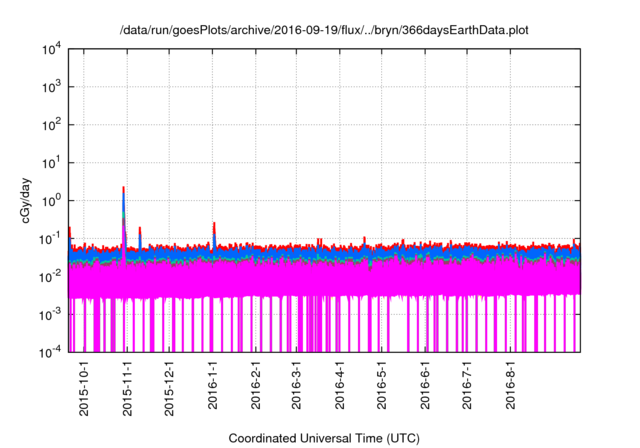Click the cGy/day y-axis label
The width and height of the screenshot is (640, 448).
(25, 200)
